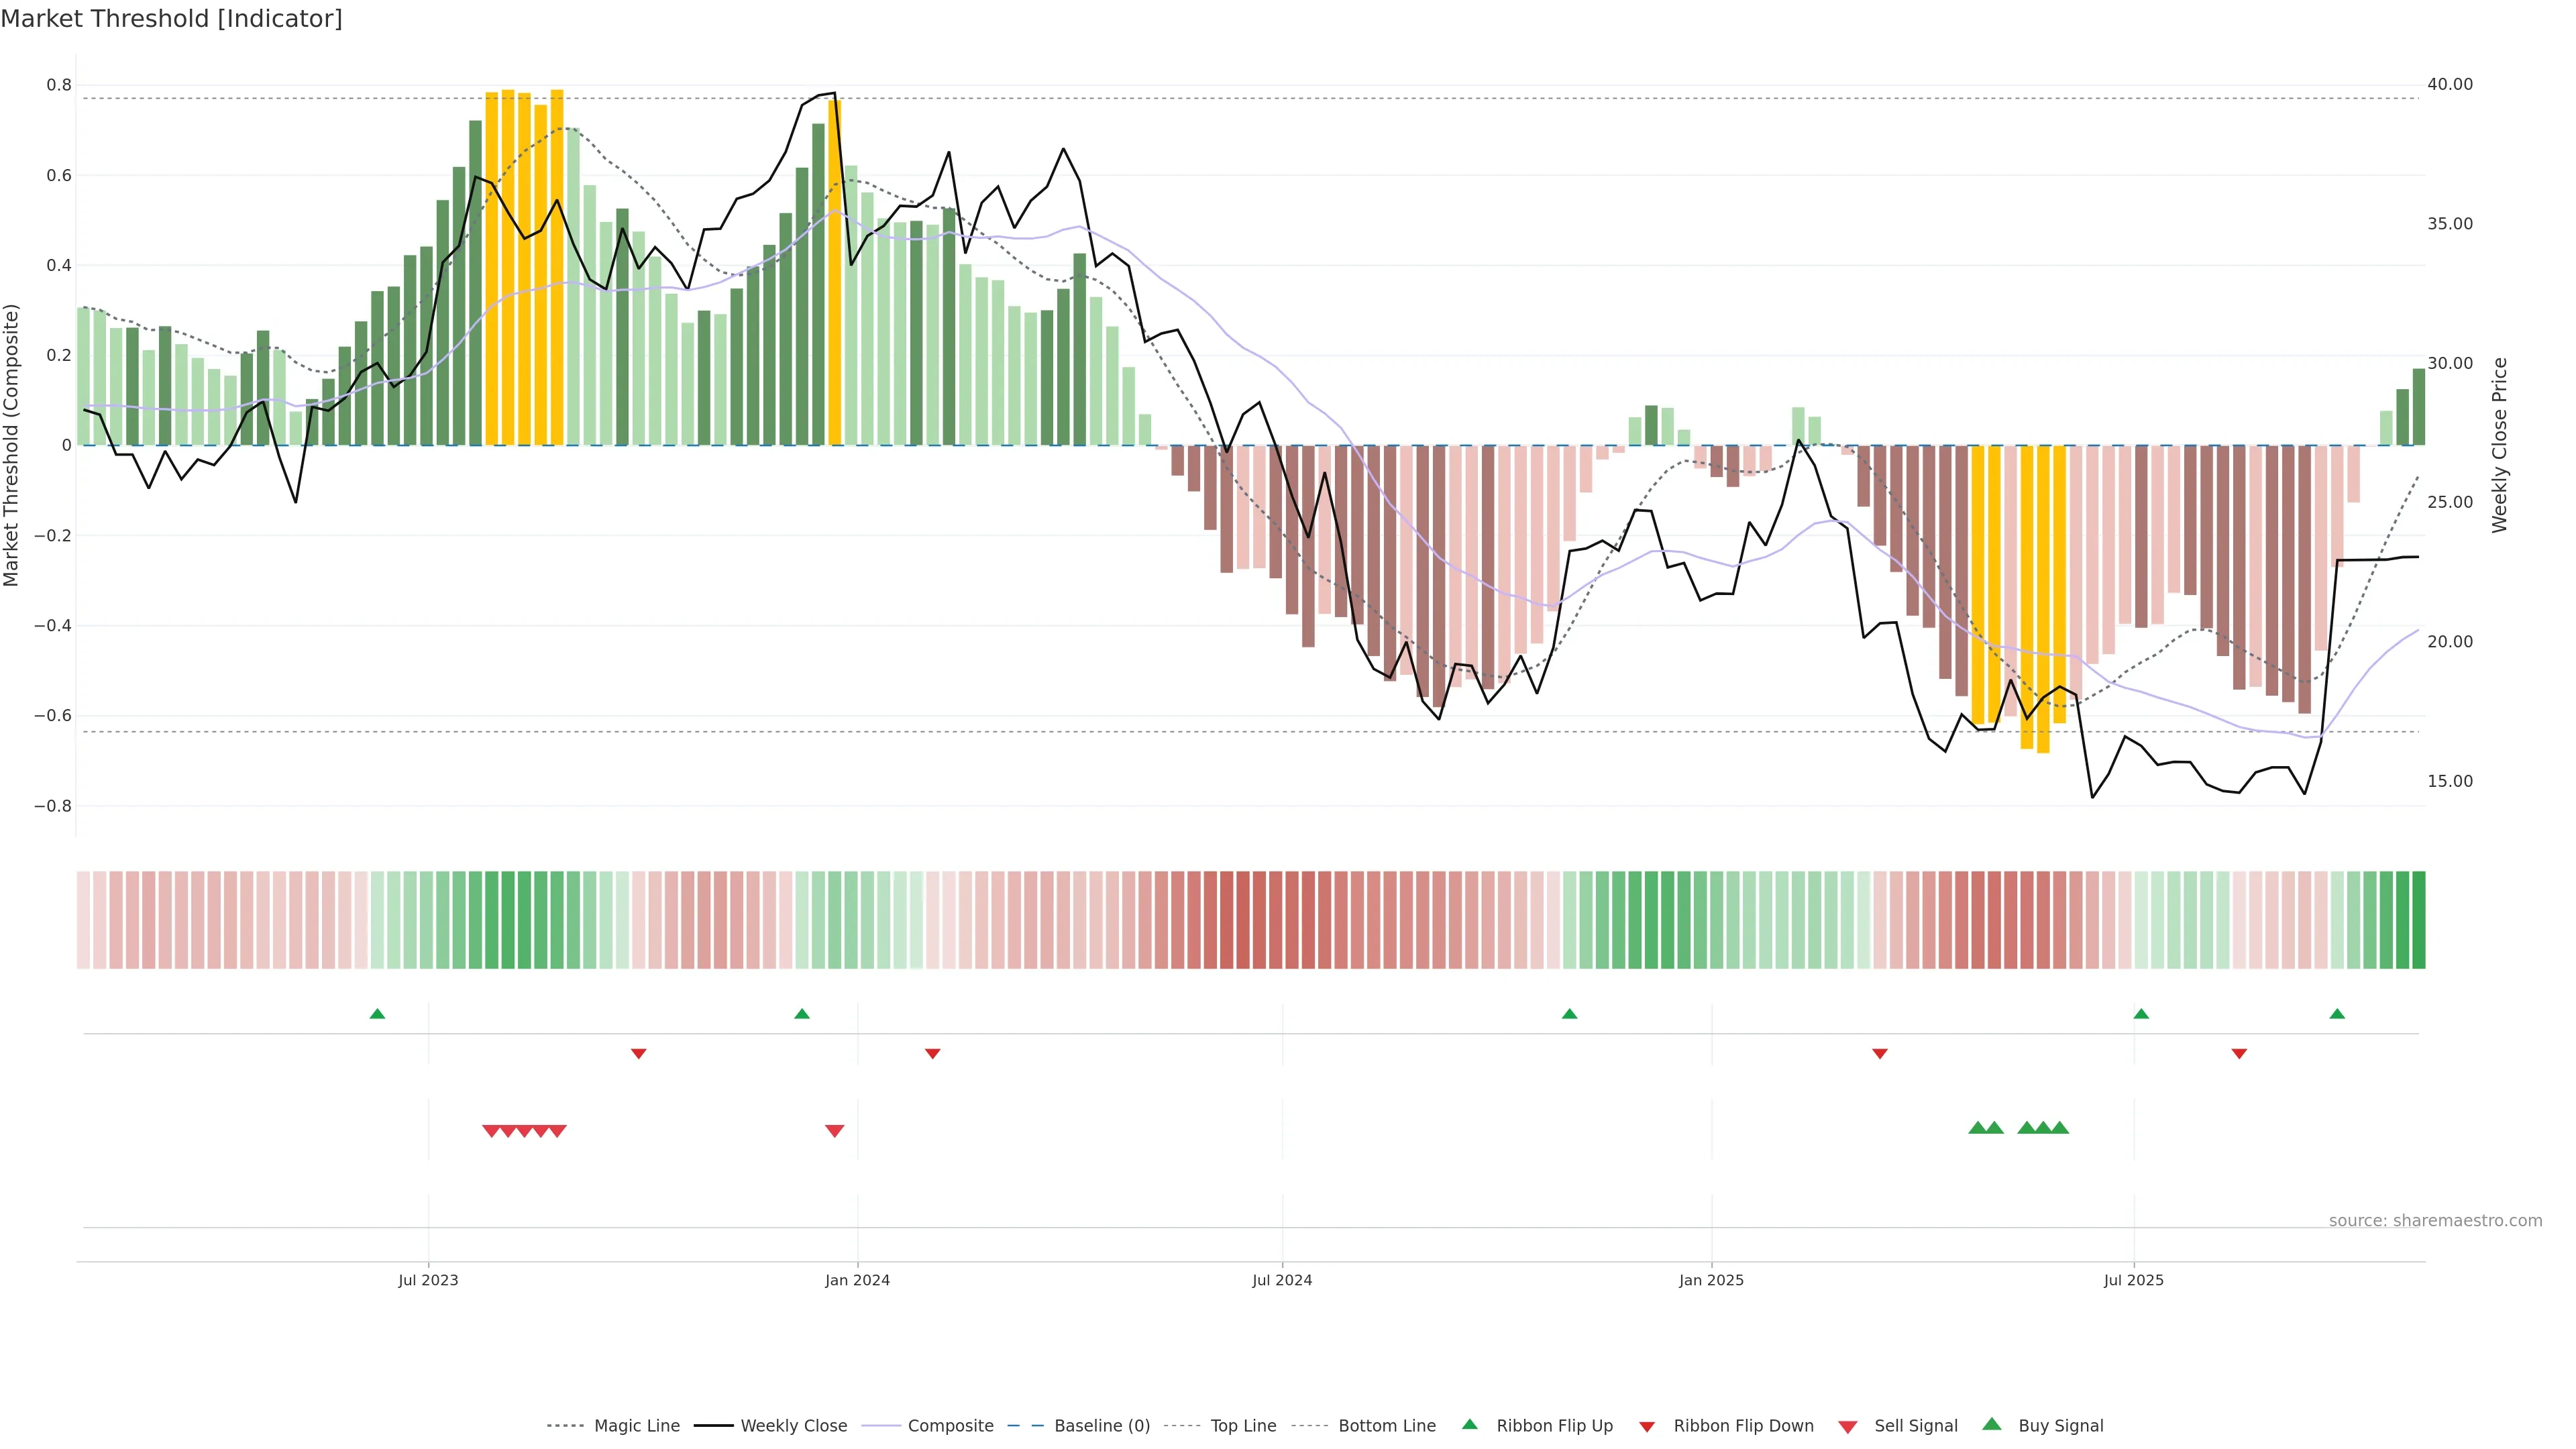2576x1449 pixels.
Task: Click the source: sharemaestro.com text
Action: pos(2435,1221)
